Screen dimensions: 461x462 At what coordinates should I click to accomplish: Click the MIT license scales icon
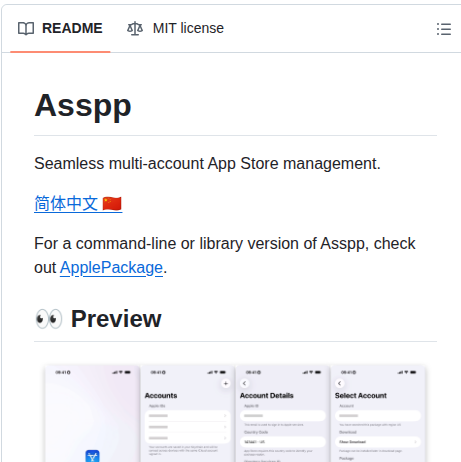pyautogui.click(x=135, y=29)
